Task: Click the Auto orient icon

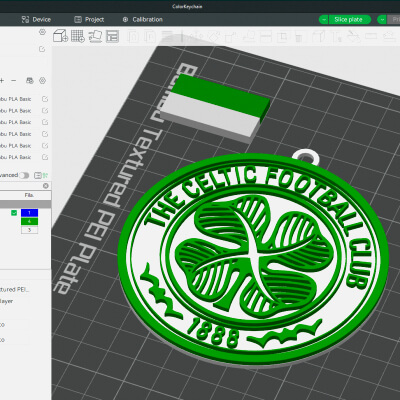Action: point(95,36)
